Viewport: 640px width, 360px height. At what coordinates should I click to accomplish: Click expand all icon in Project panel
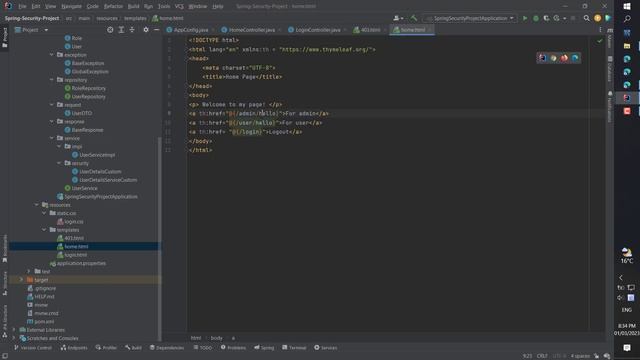point(121,30)
